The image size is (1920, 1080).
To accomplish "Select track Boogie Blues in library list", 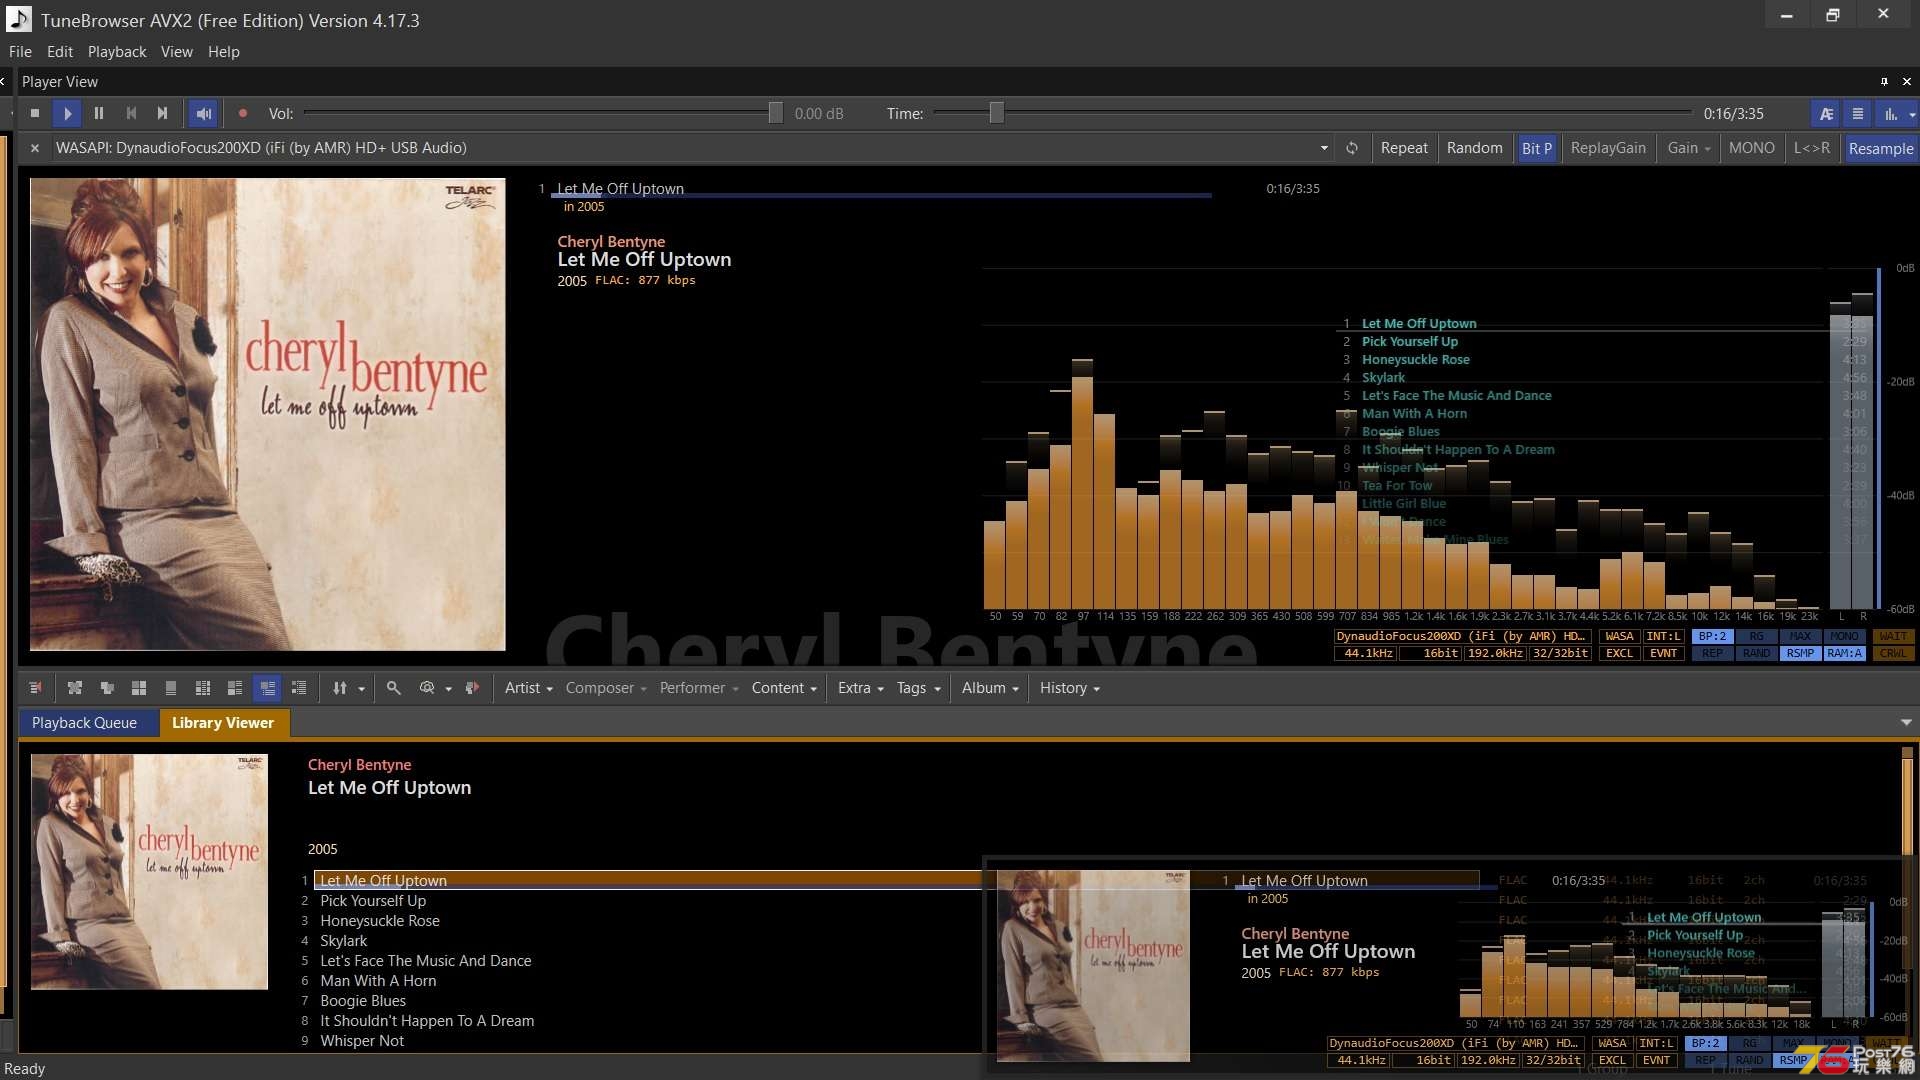I will [363, 1001].
